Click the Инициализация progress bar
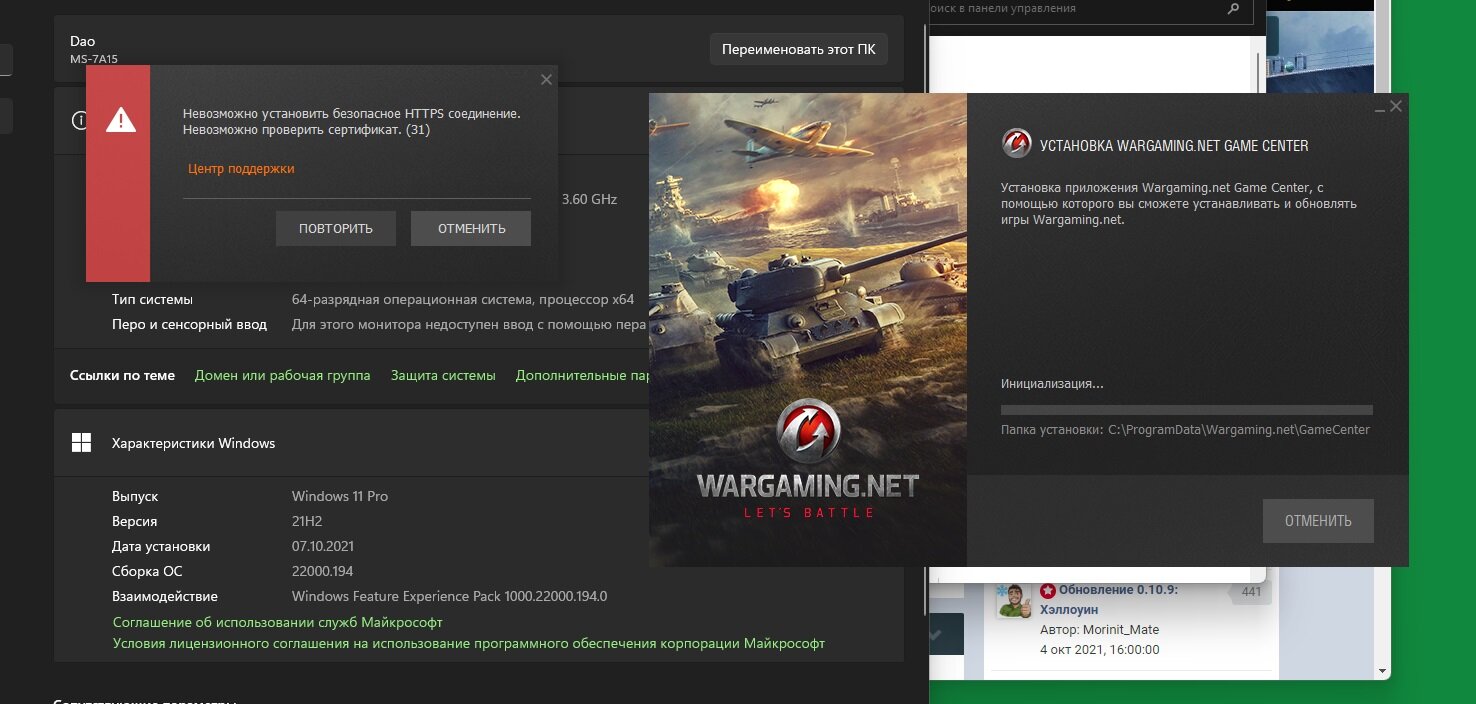Viewport: 1476px width, 704px height. 1187,410
